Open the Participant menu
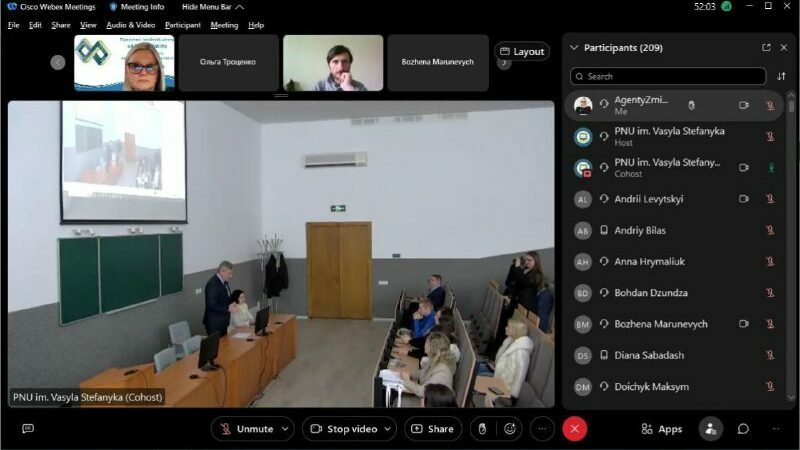This screenshot has width=800, height=450. tap(182, 25)
